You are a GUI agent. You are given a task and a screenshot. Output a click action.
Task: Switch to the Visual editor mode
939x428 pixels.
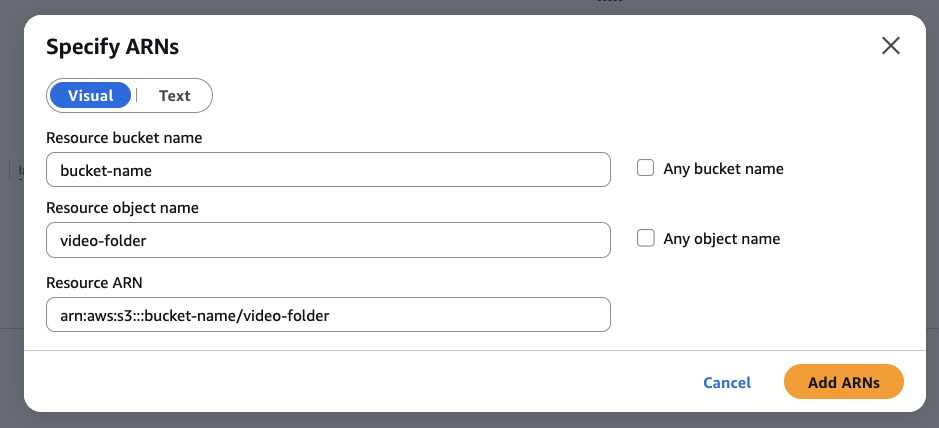(x=90, y=96)
